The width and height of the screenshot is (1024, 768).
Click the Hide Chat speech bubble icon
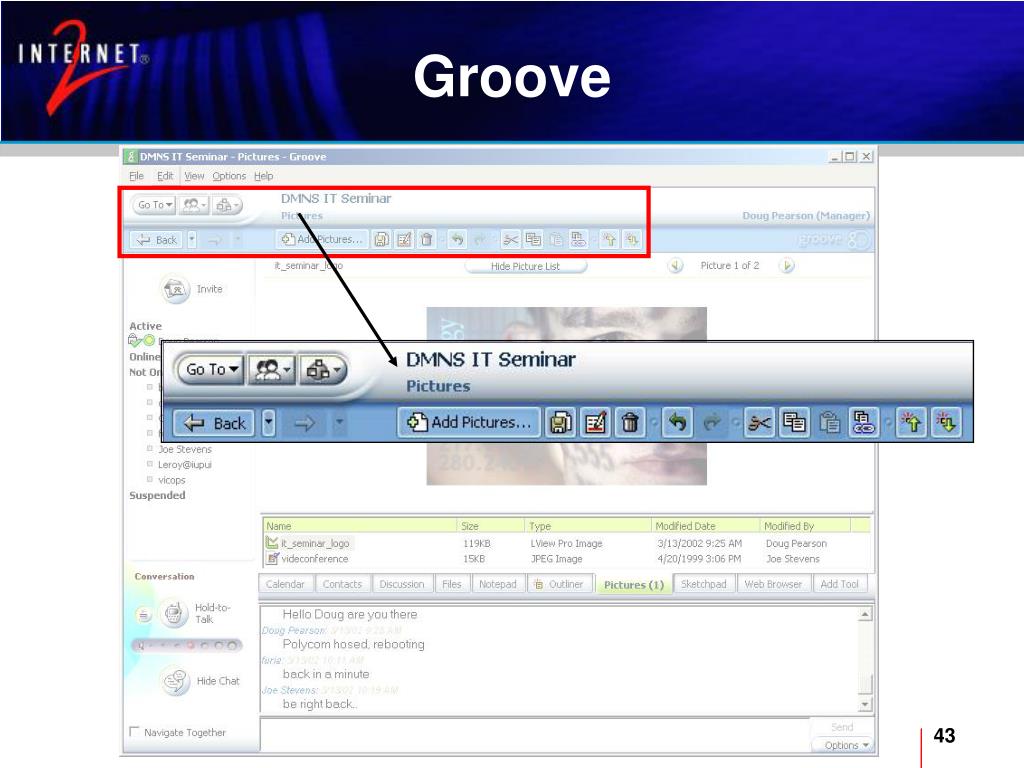[x=175, y=681]
